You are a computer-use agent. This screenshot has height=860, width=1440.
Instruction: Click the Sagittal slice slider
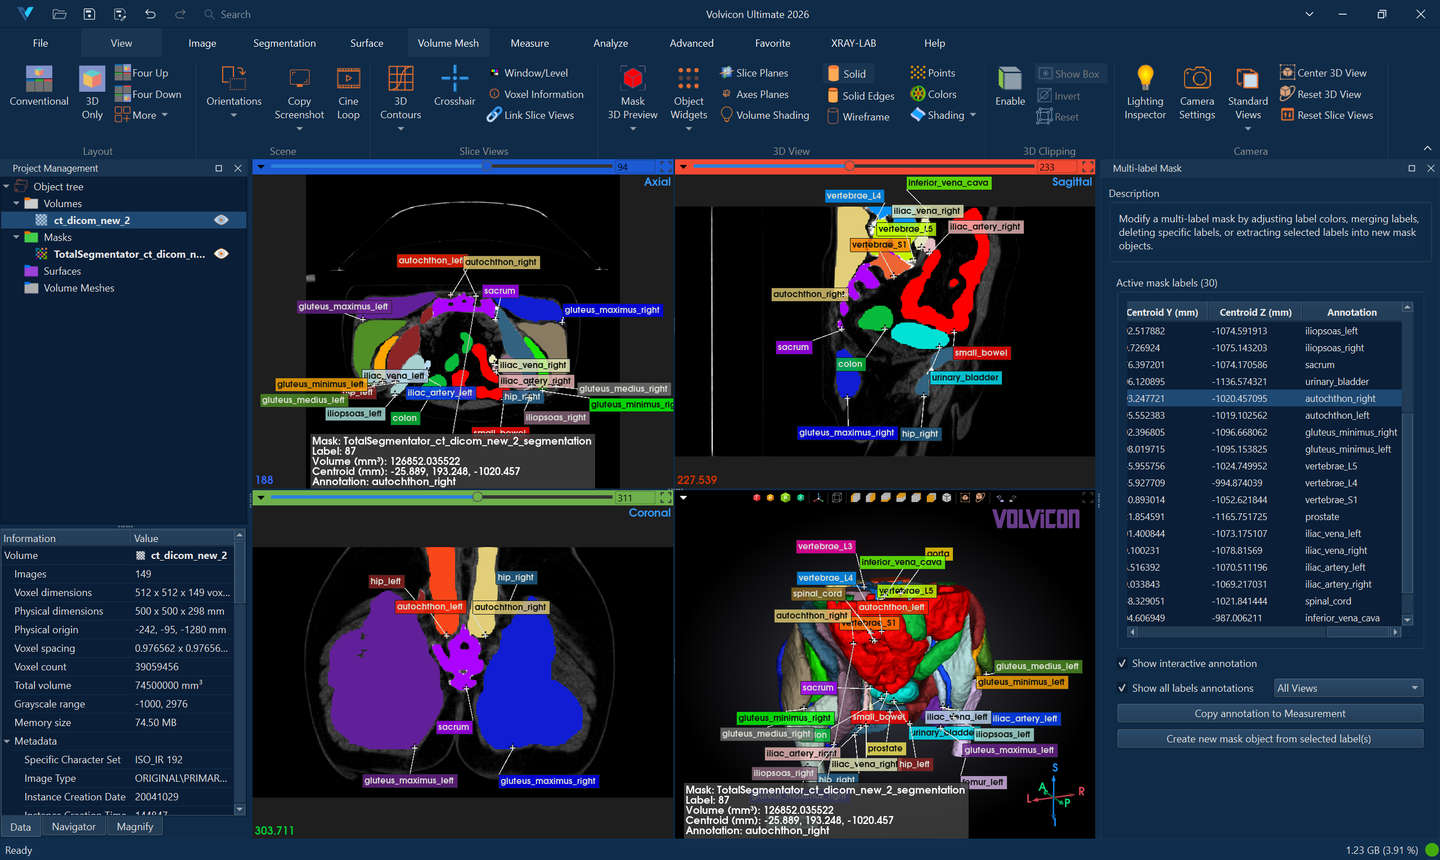tap(864, 166)
